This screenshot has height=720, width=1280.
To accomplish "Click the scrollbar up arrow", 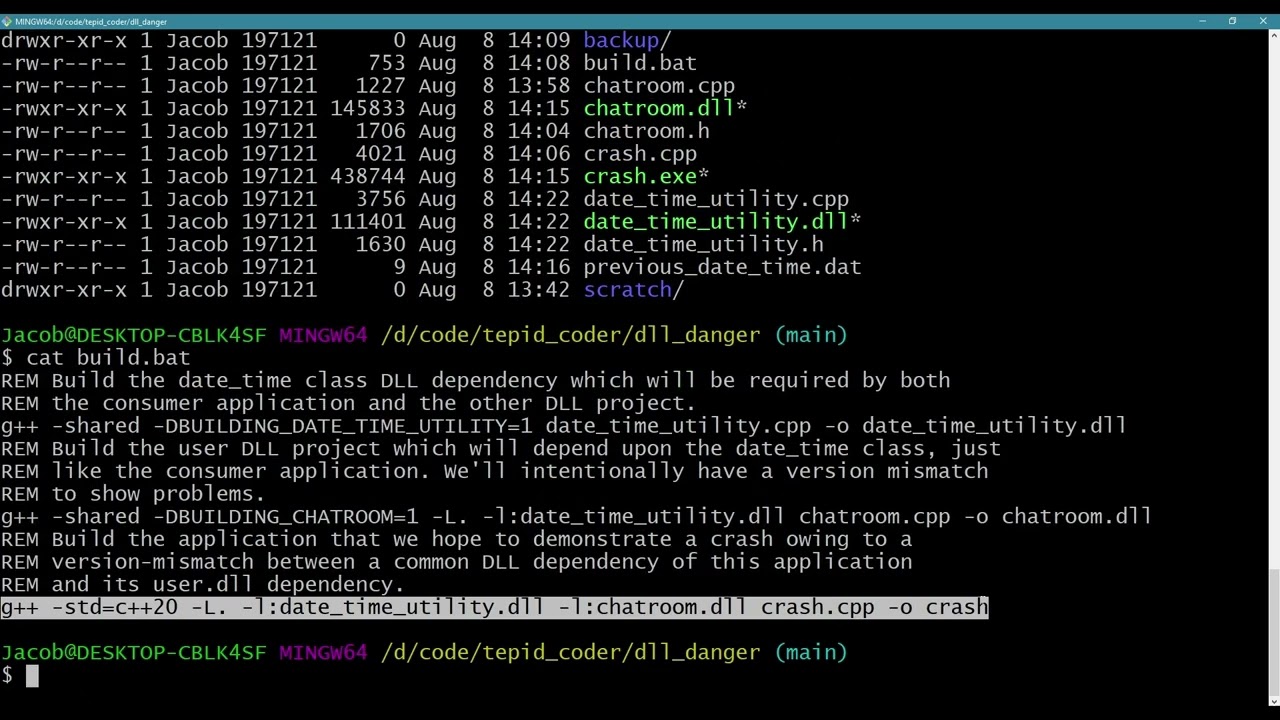I will point(1273,37).
